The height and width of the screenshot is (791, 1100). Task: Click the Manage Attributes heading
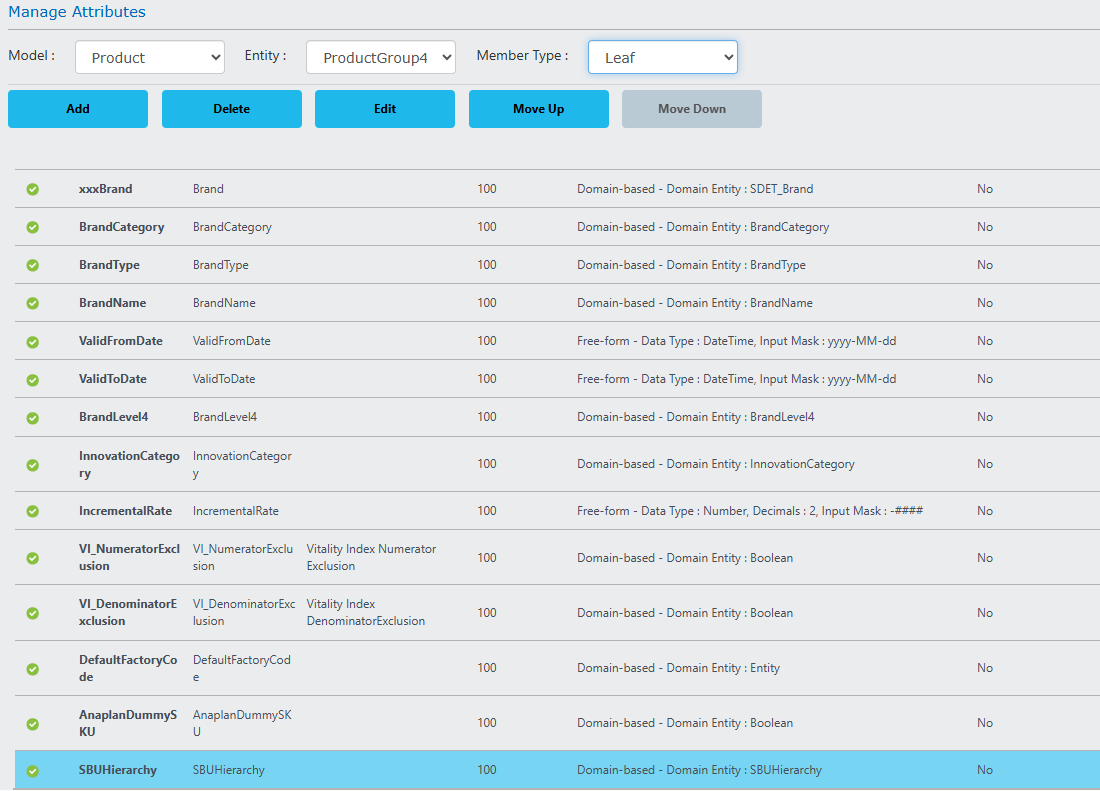click(77, 12)
